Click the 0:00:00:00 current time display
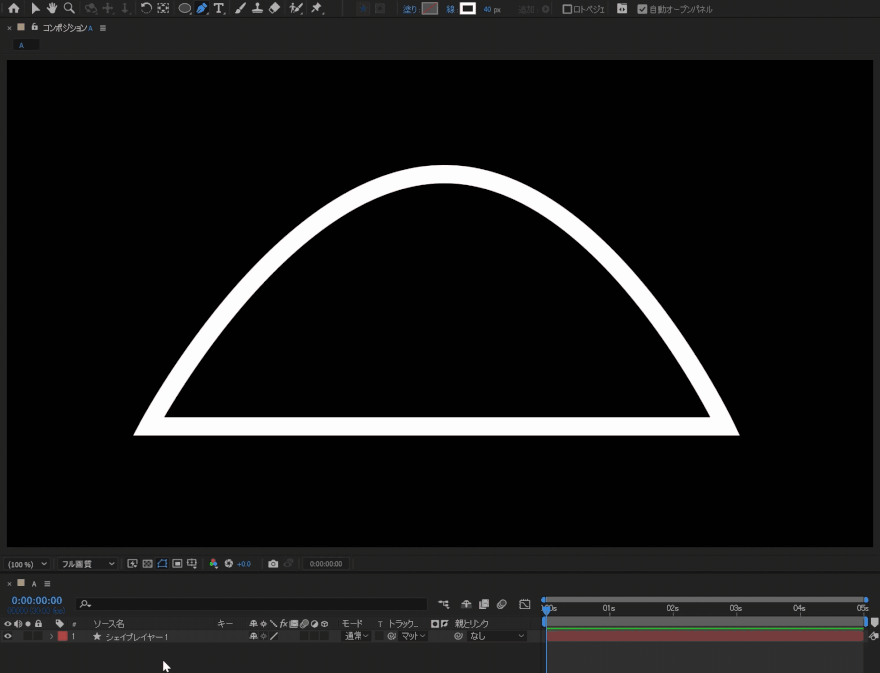880x673 pixels. 36,601
